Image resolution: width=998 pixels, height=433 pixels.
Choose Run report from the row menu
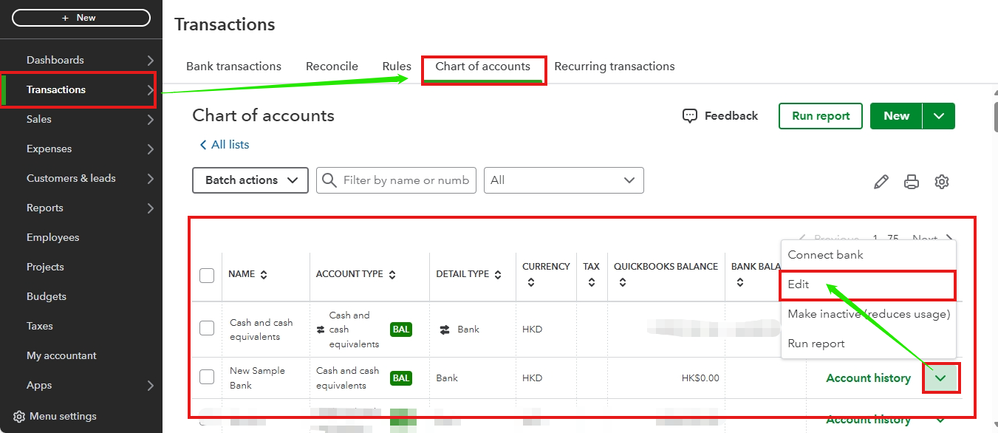coord(869,344)
